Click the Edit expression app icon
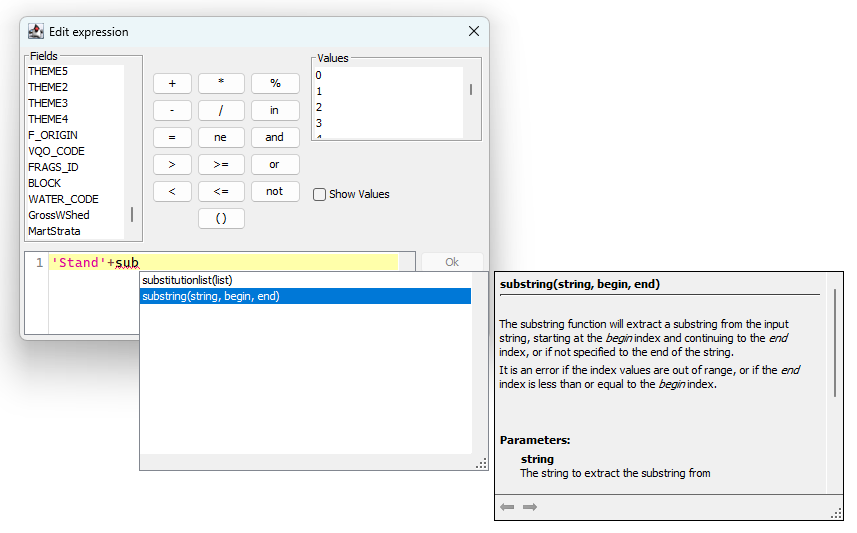 (36, 31)
